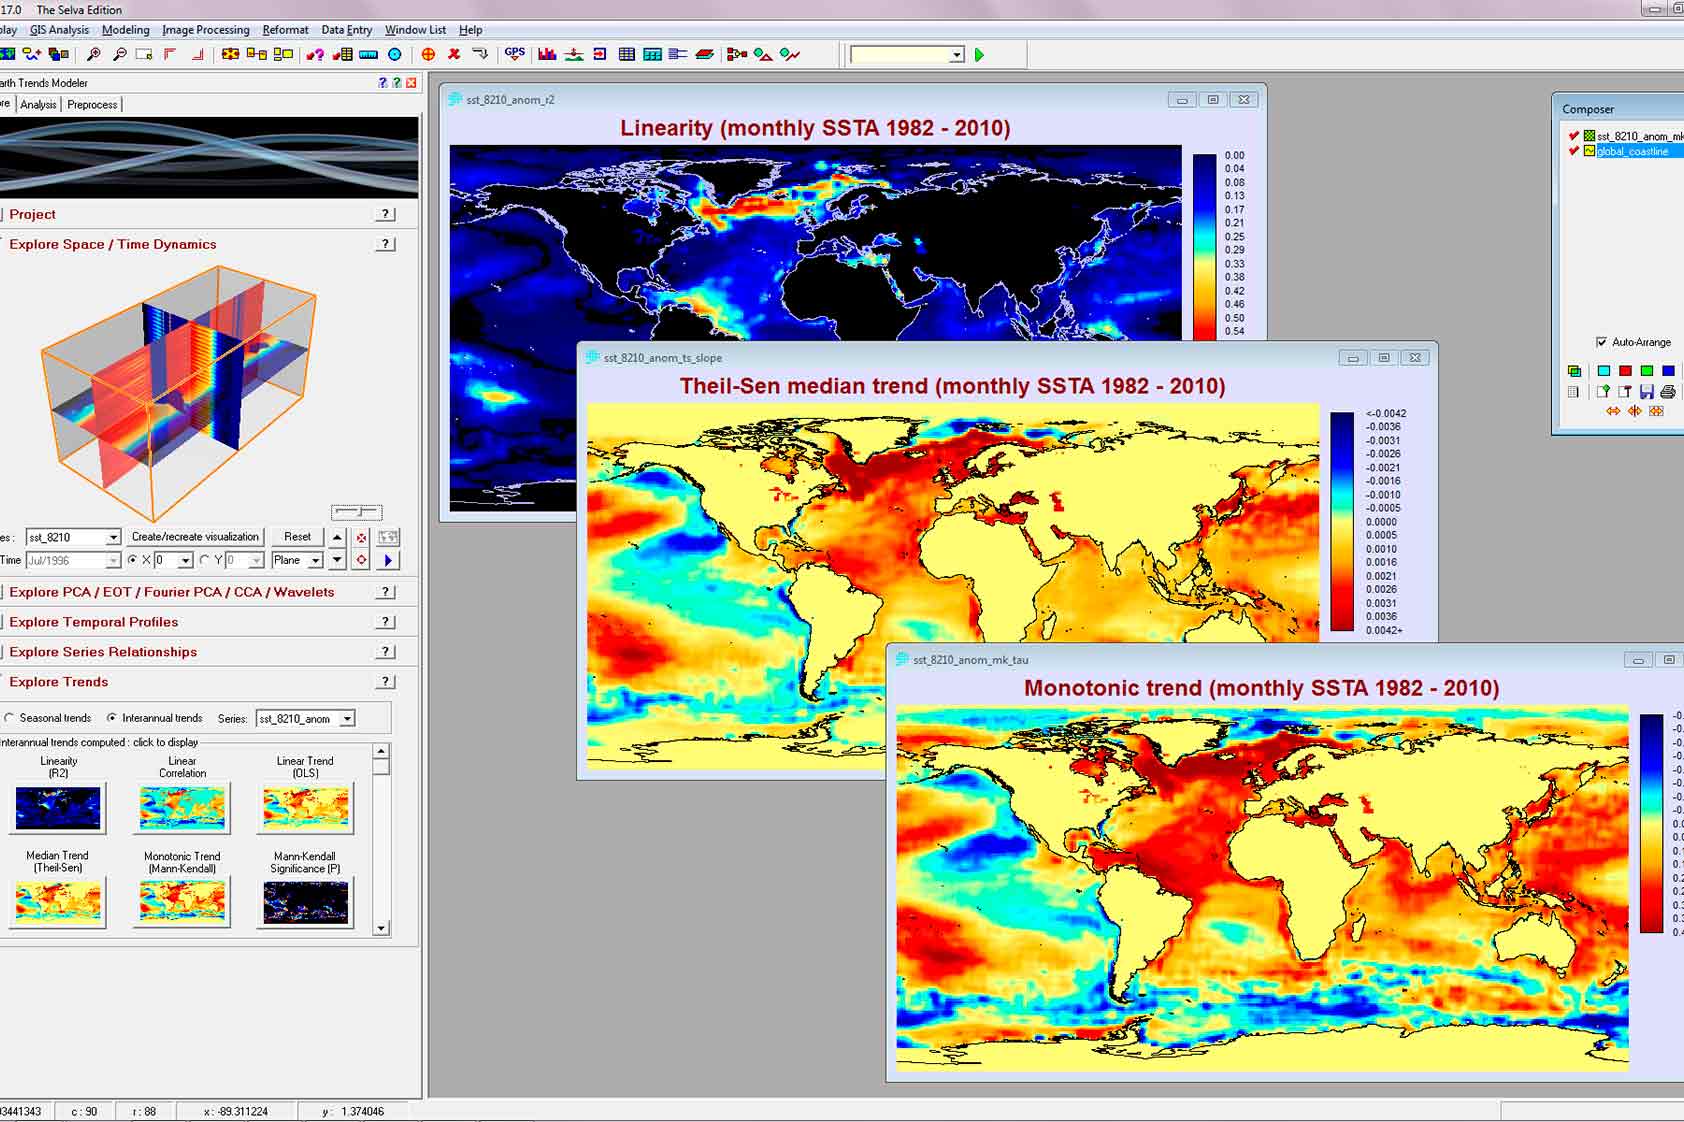Click the blue play arrow in visualization controls
1684x1122 pixels.
tap(388, 561)
